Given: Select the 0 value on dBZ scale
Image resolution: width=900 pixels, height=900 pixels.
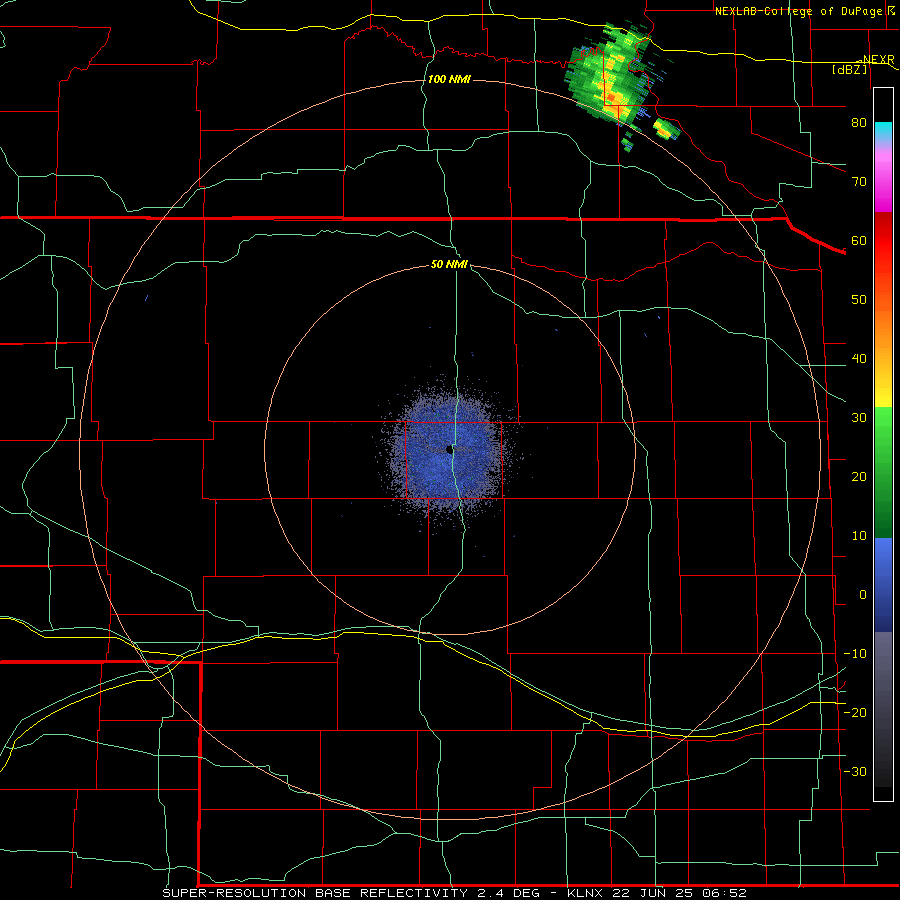Looking at the screenshot, I should (863, 595).
